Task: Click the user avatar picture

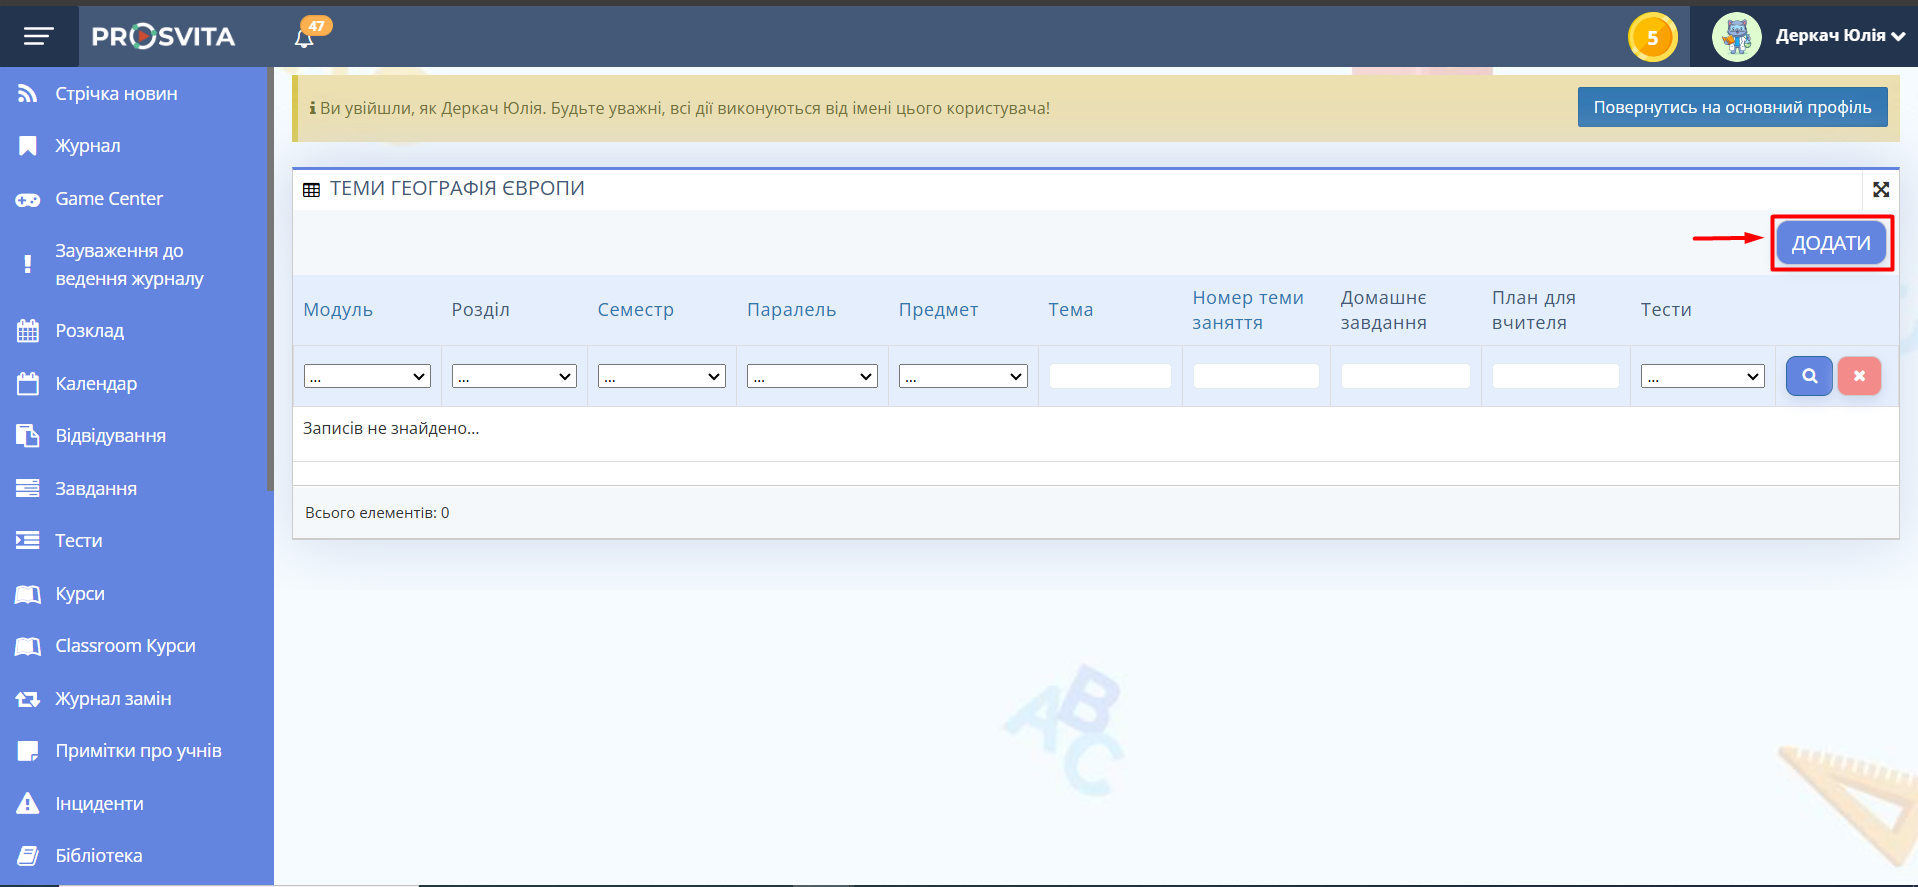Action: point(1736,37)
